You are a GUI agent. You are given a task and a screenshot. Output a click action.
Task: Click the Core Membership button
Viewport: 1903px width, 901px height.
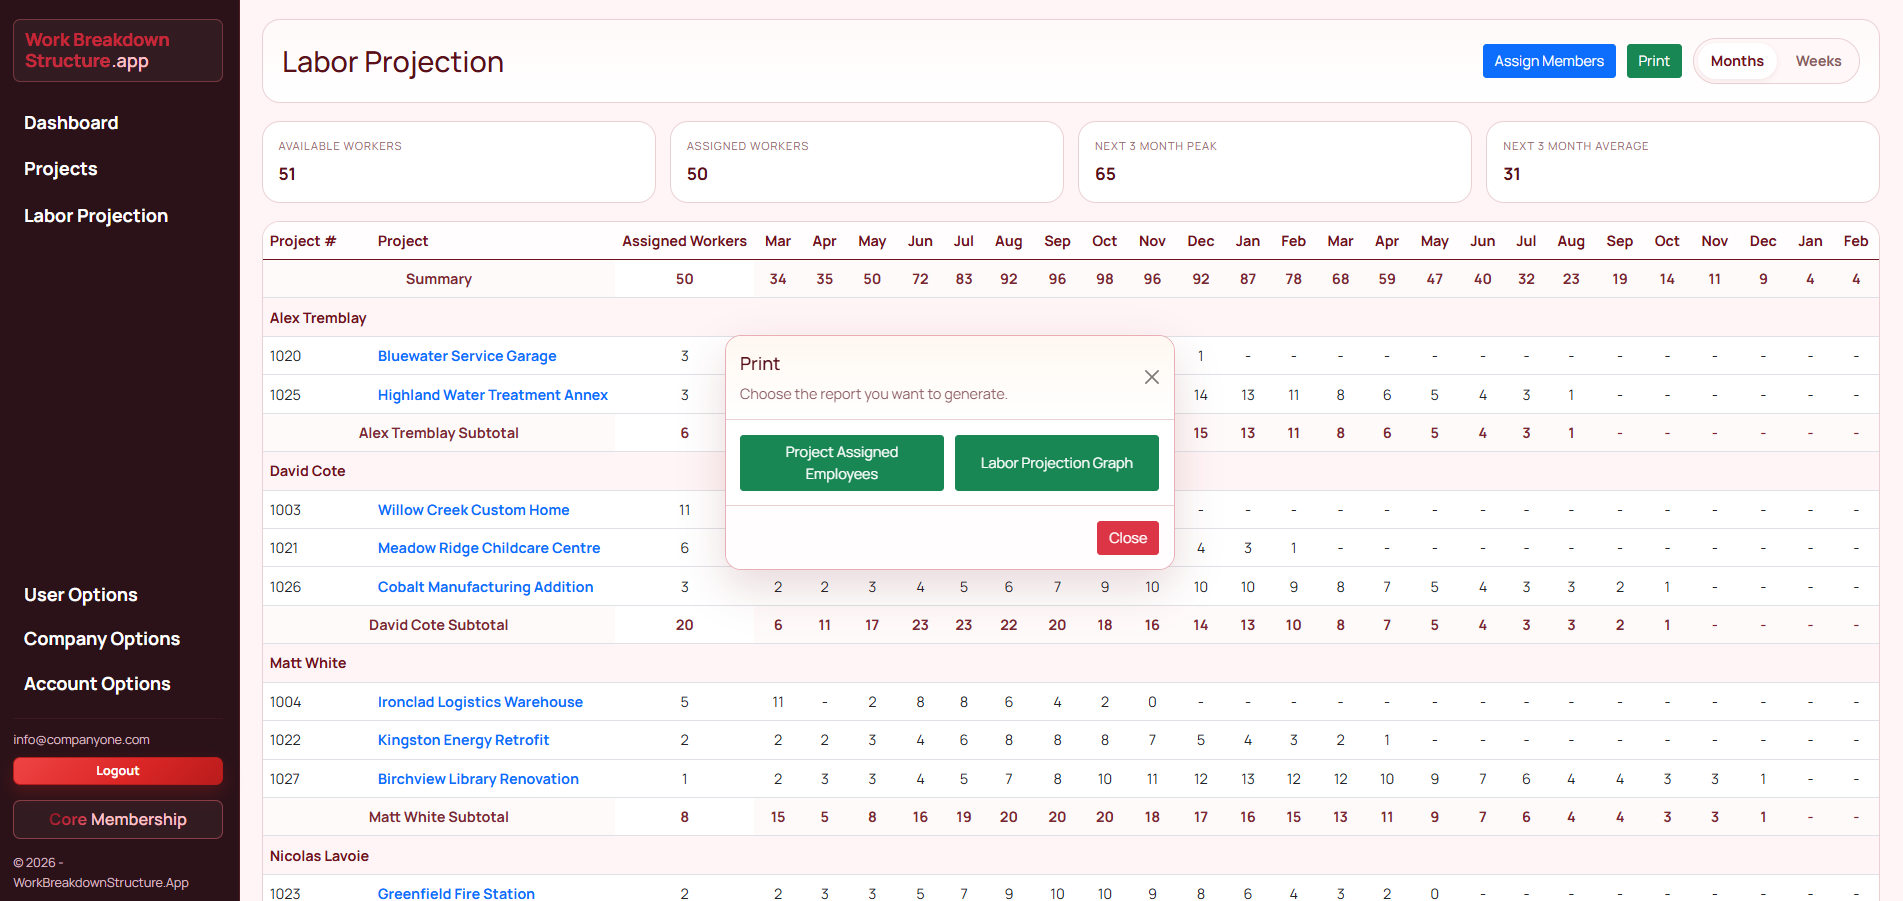(118, 819)
